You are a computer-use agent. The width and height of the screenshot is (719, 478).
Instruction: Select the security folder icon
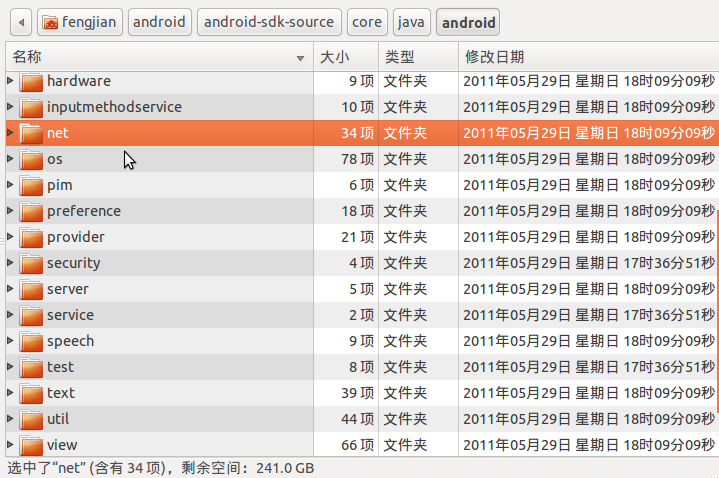(x=31, y=263)
